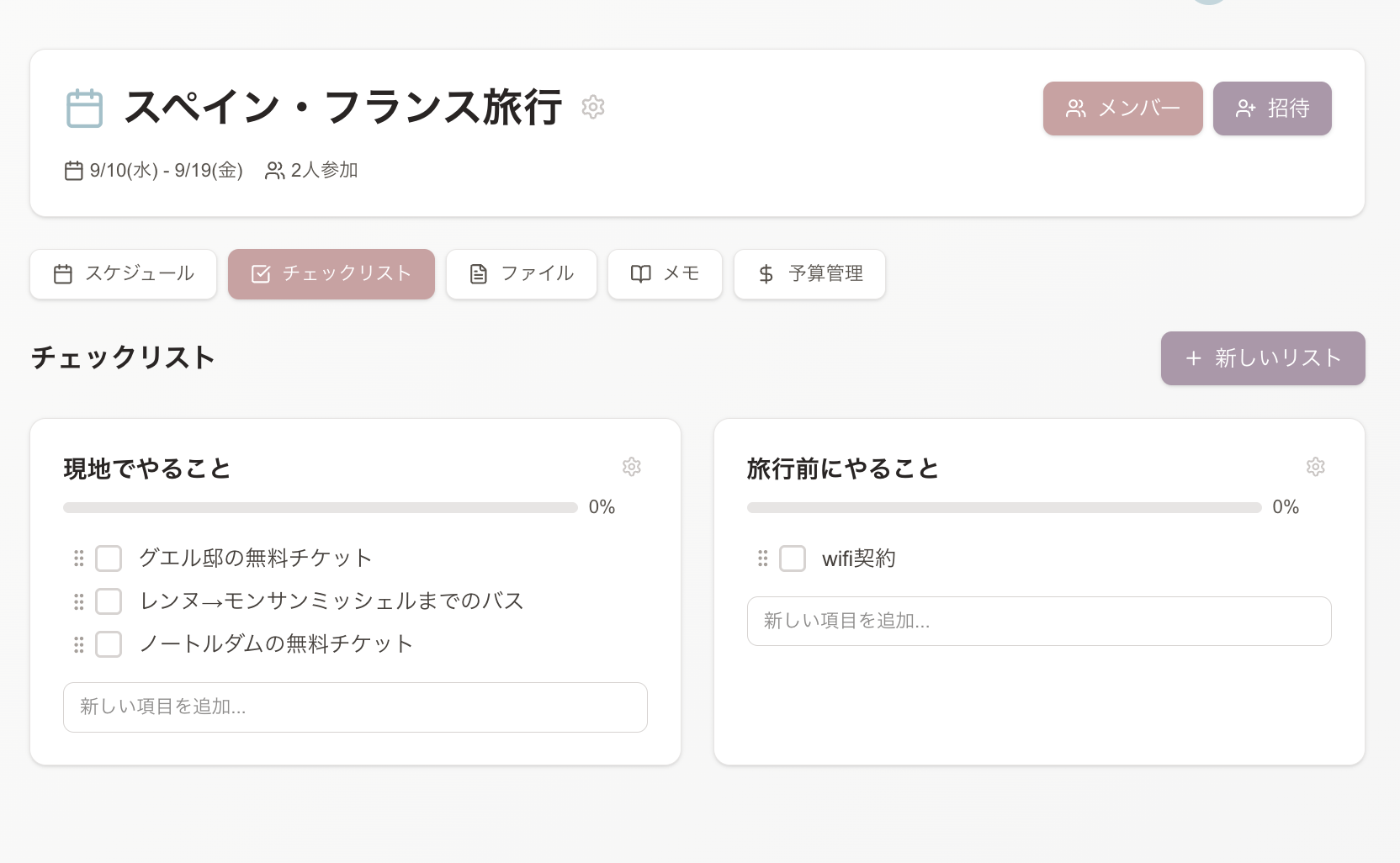Click the 2人参加 participants text
1400x863 pixels.
324,171
